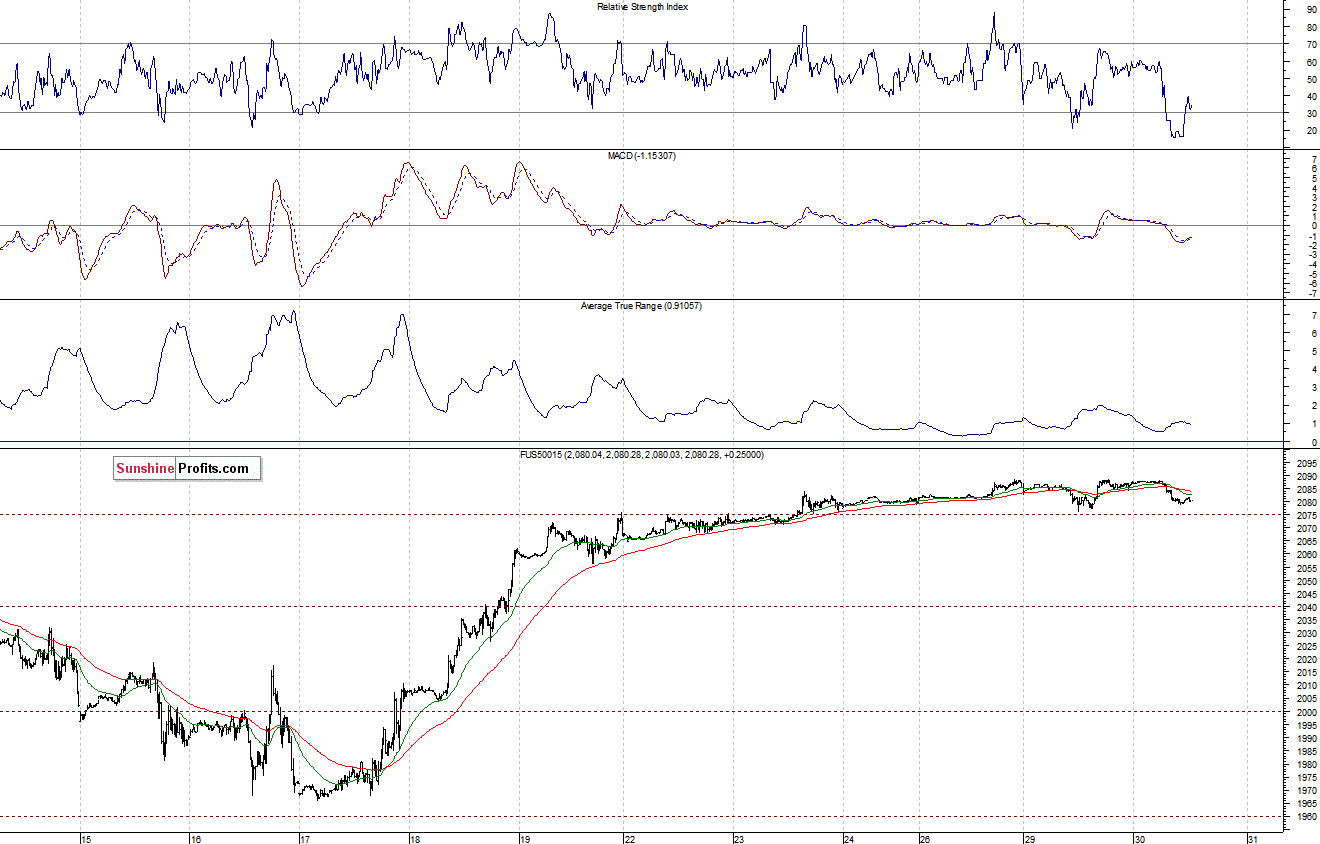Image resolution: width=1320 pixels, height=844 pixels.
Task: Click the MACD (-1.15307) panel title
Action: [x=642, y=156]
